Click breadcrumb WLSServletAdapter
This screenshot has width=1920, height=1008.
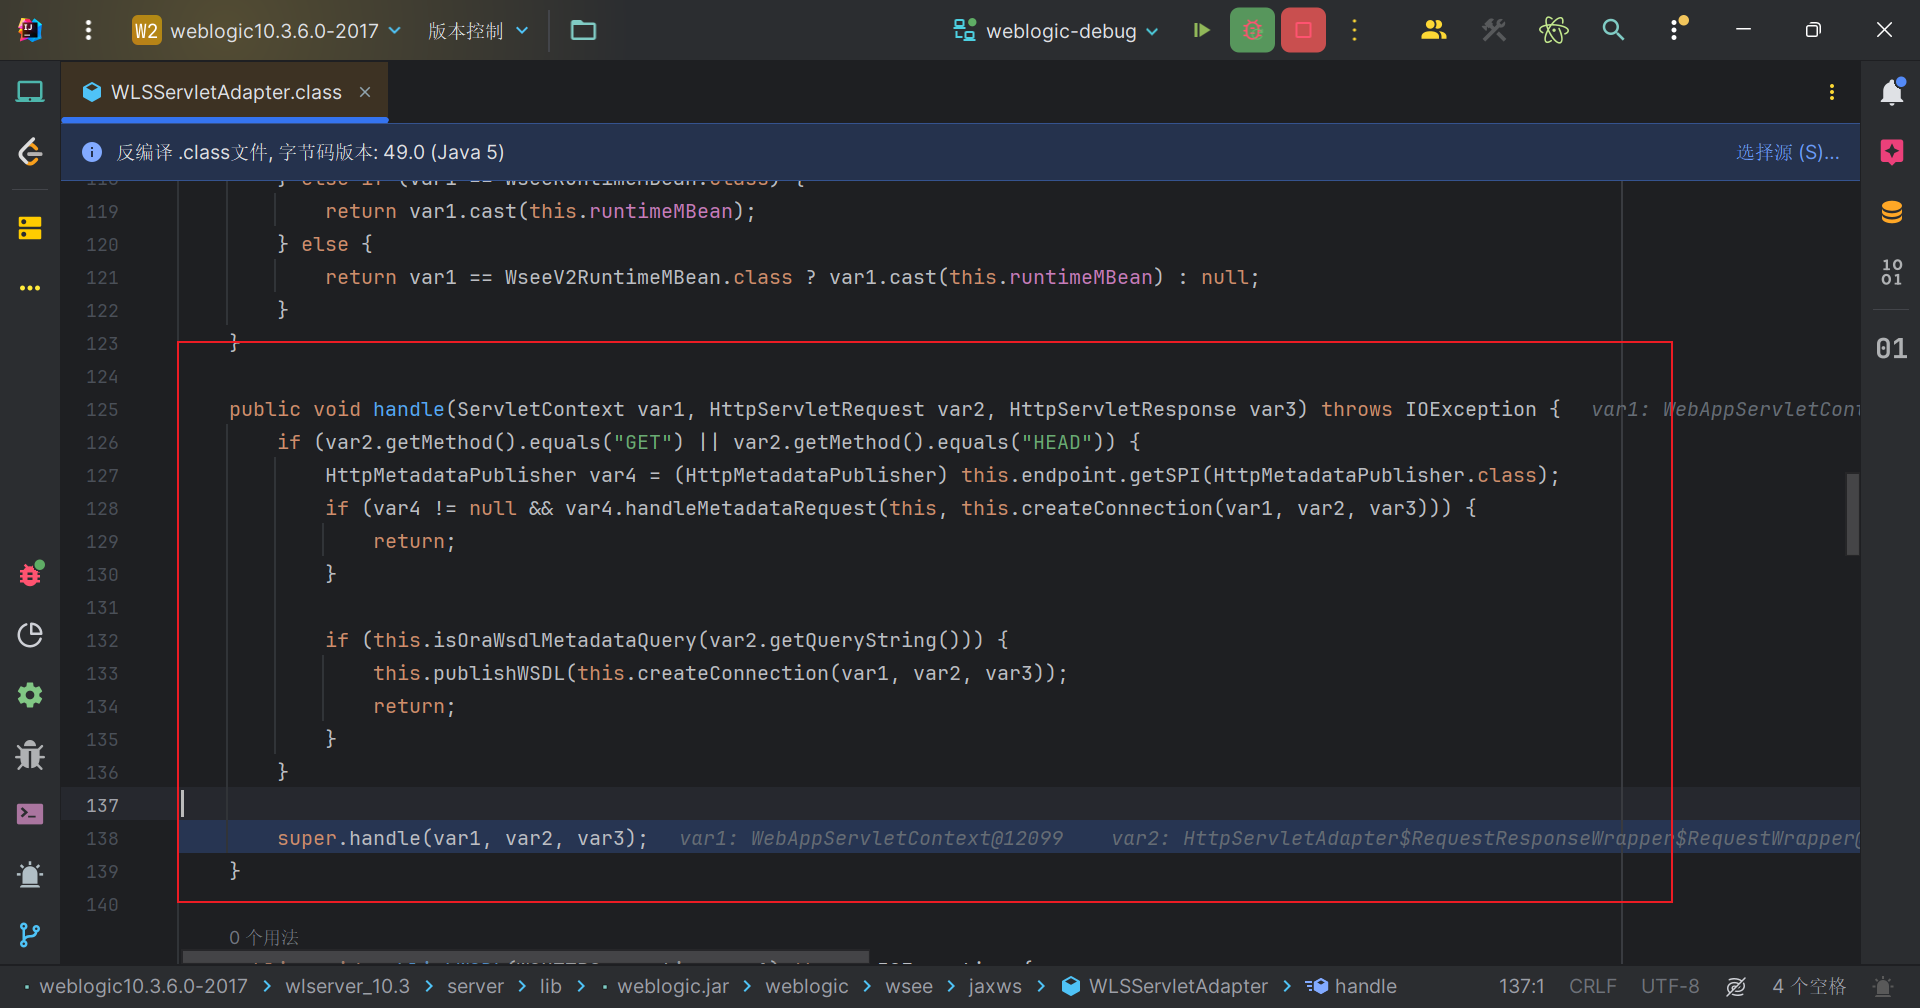[x=1165, y=986]
